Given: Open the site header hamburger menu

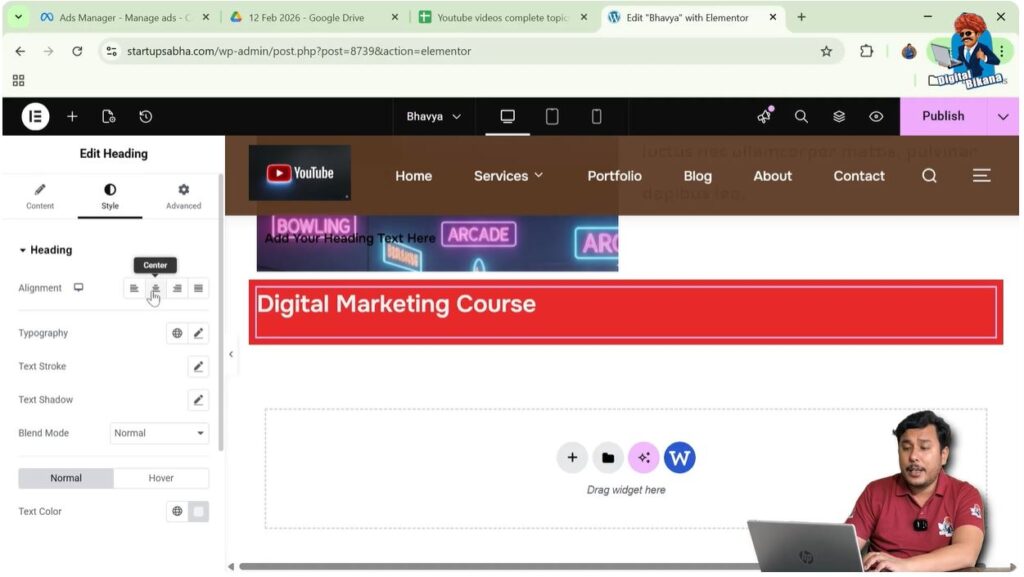Looking at the screenshot, I should coord(982,176).
